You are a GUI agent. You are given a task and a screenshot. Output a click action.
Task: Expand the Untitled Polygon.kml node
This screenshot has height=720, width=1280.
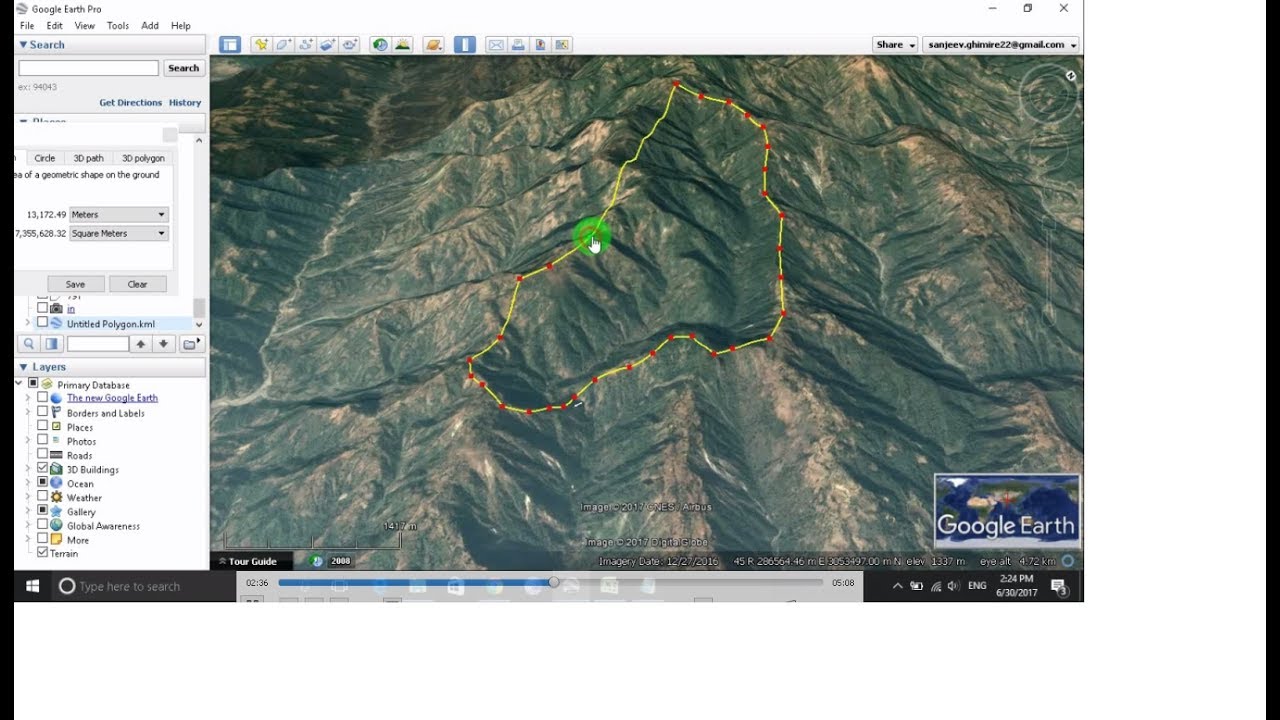click(x=27, y=323)
